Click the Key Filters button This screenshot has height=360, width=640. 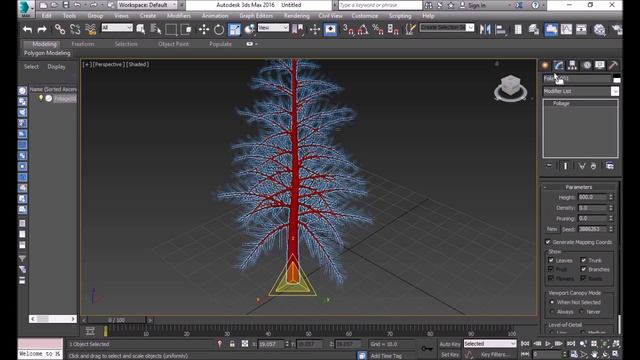point(495,355)
